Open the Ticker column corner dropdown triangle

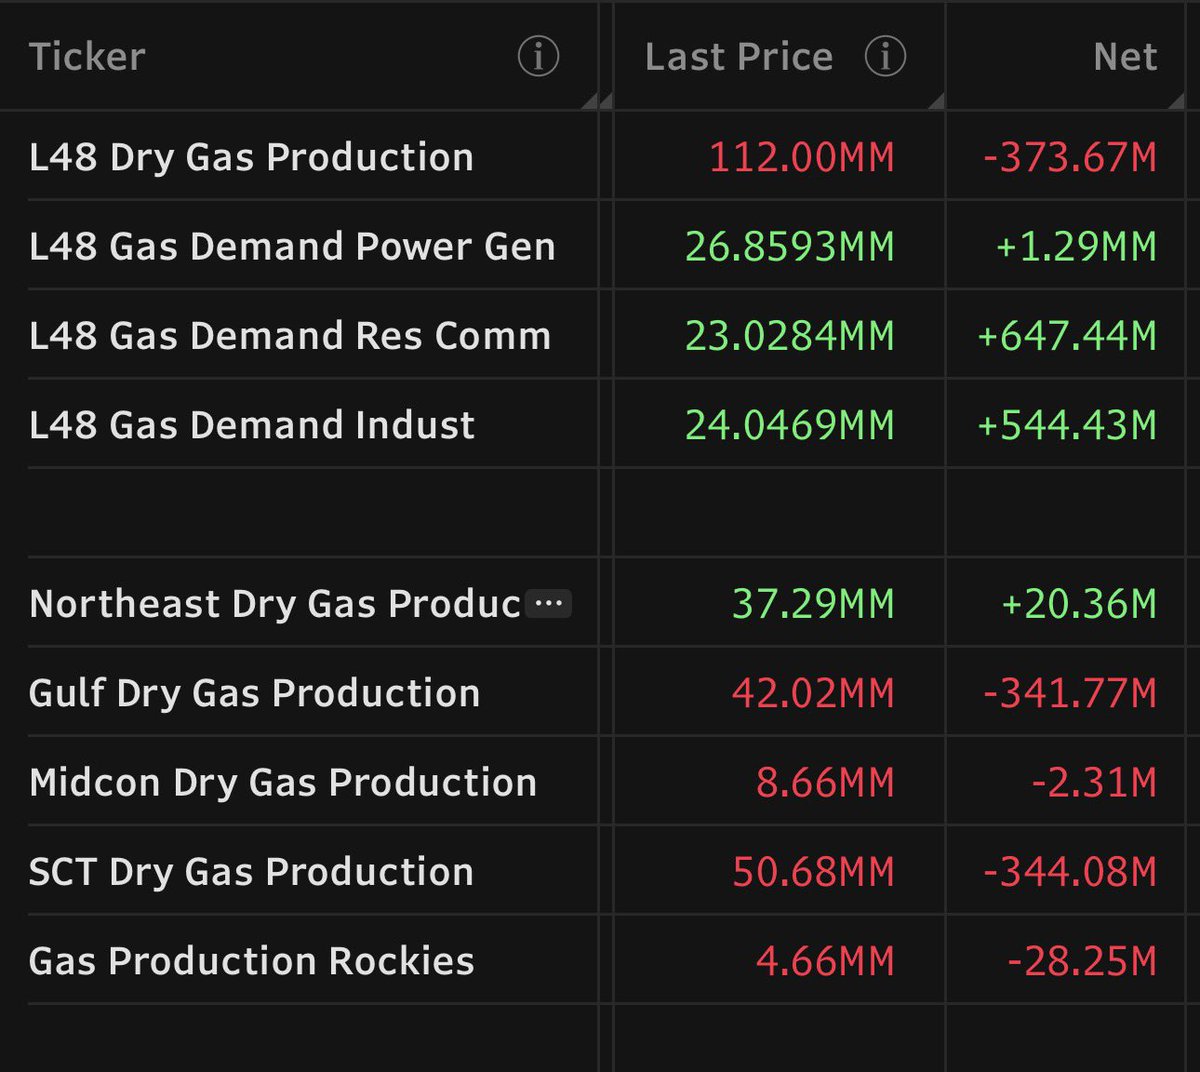pyautogui.click(x=589, y=100)
